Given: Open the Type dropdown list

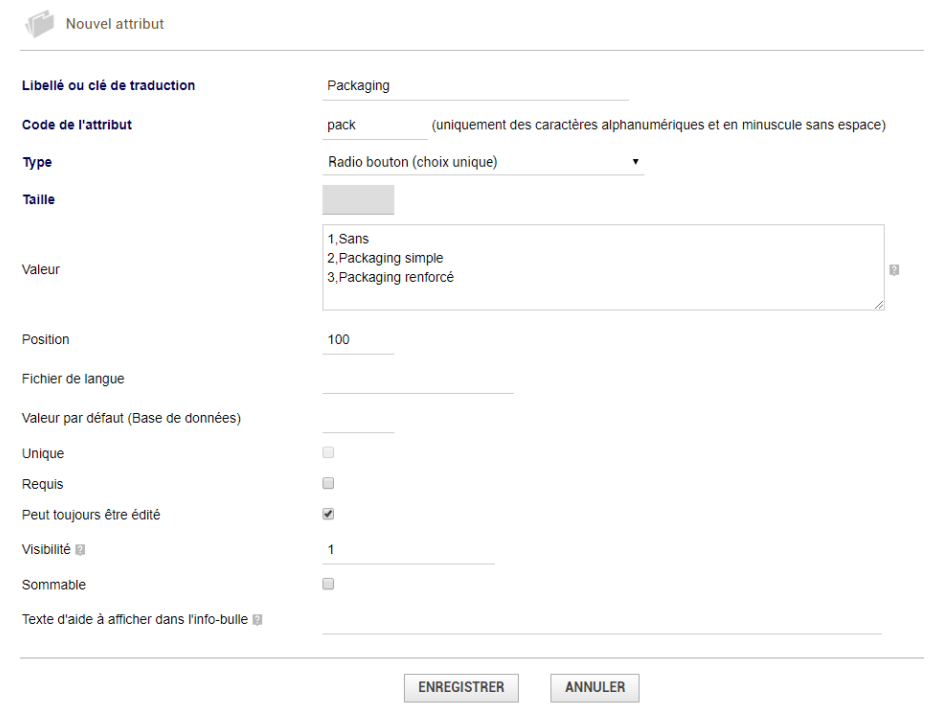Looking at the screenshot, I should pos(483,162).
